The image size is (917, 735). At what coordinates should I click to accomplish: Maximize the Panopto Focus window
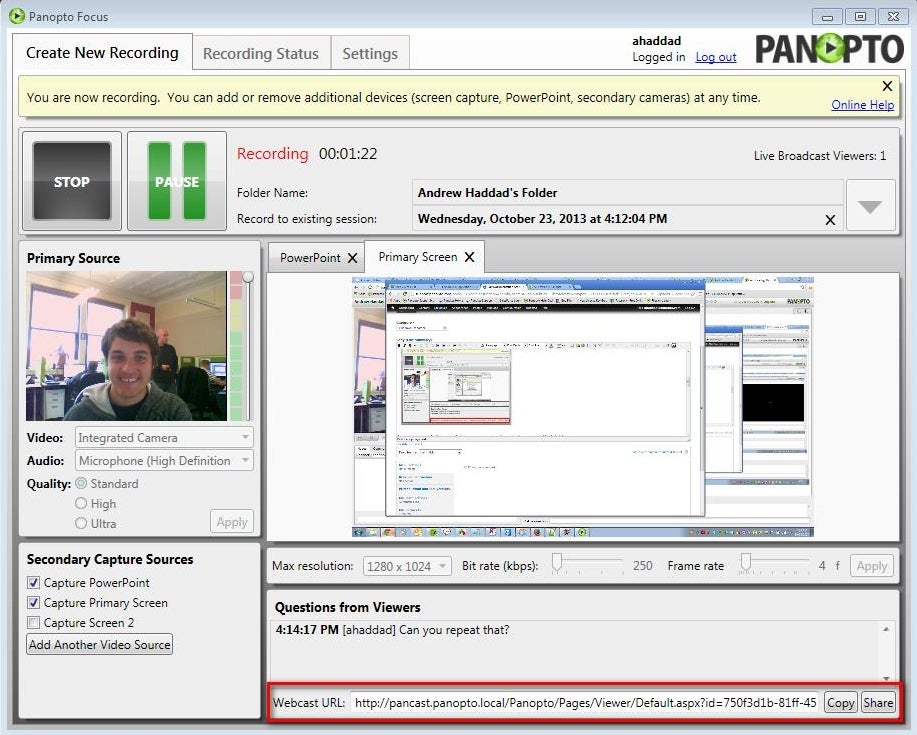[860, 16]
